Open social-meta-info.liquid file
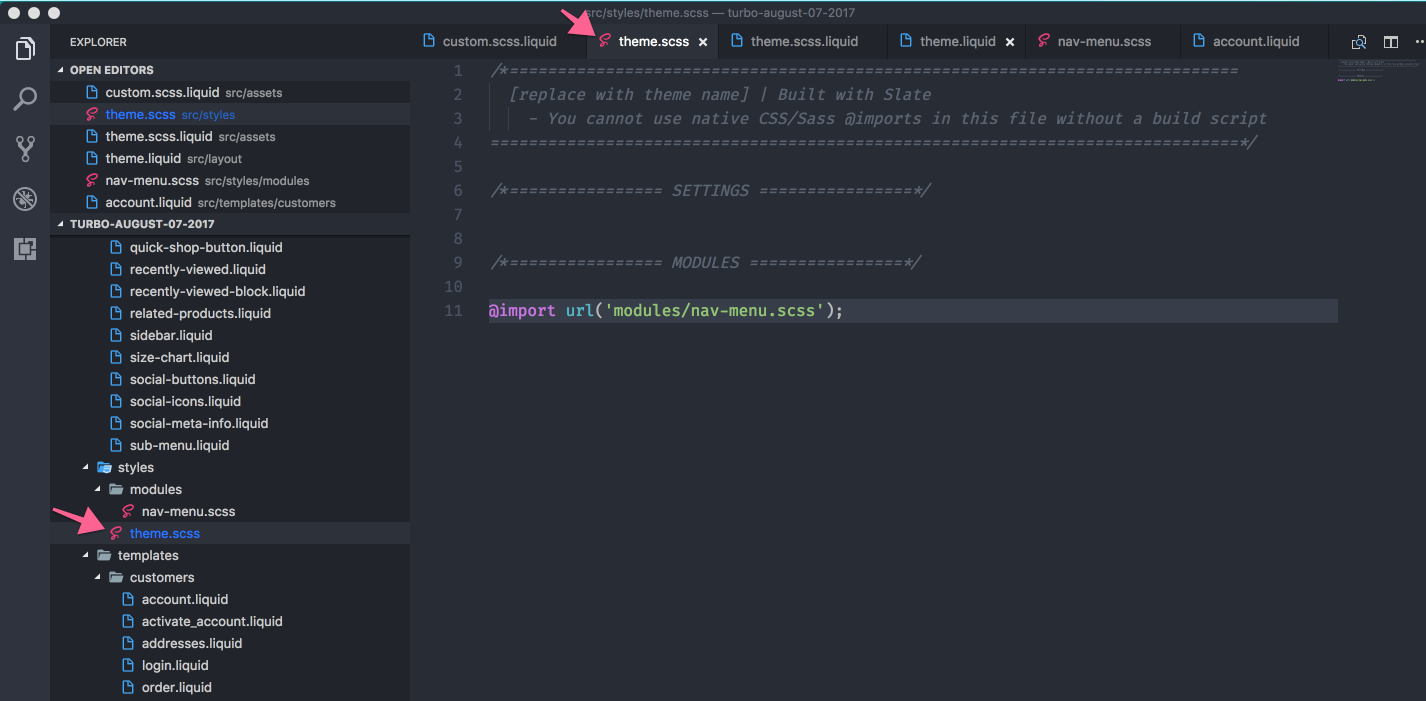 click(230, 423)
